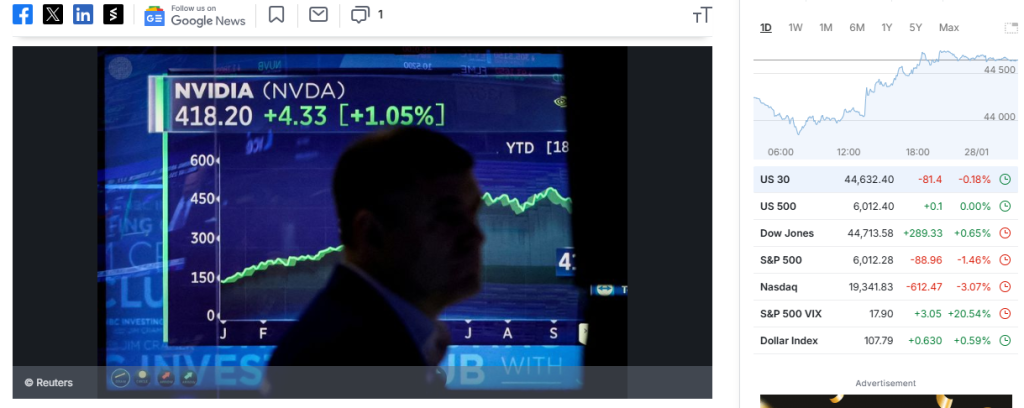Click the black S share icon
This screenshot has width=1024, height=408.
[113, 14]
